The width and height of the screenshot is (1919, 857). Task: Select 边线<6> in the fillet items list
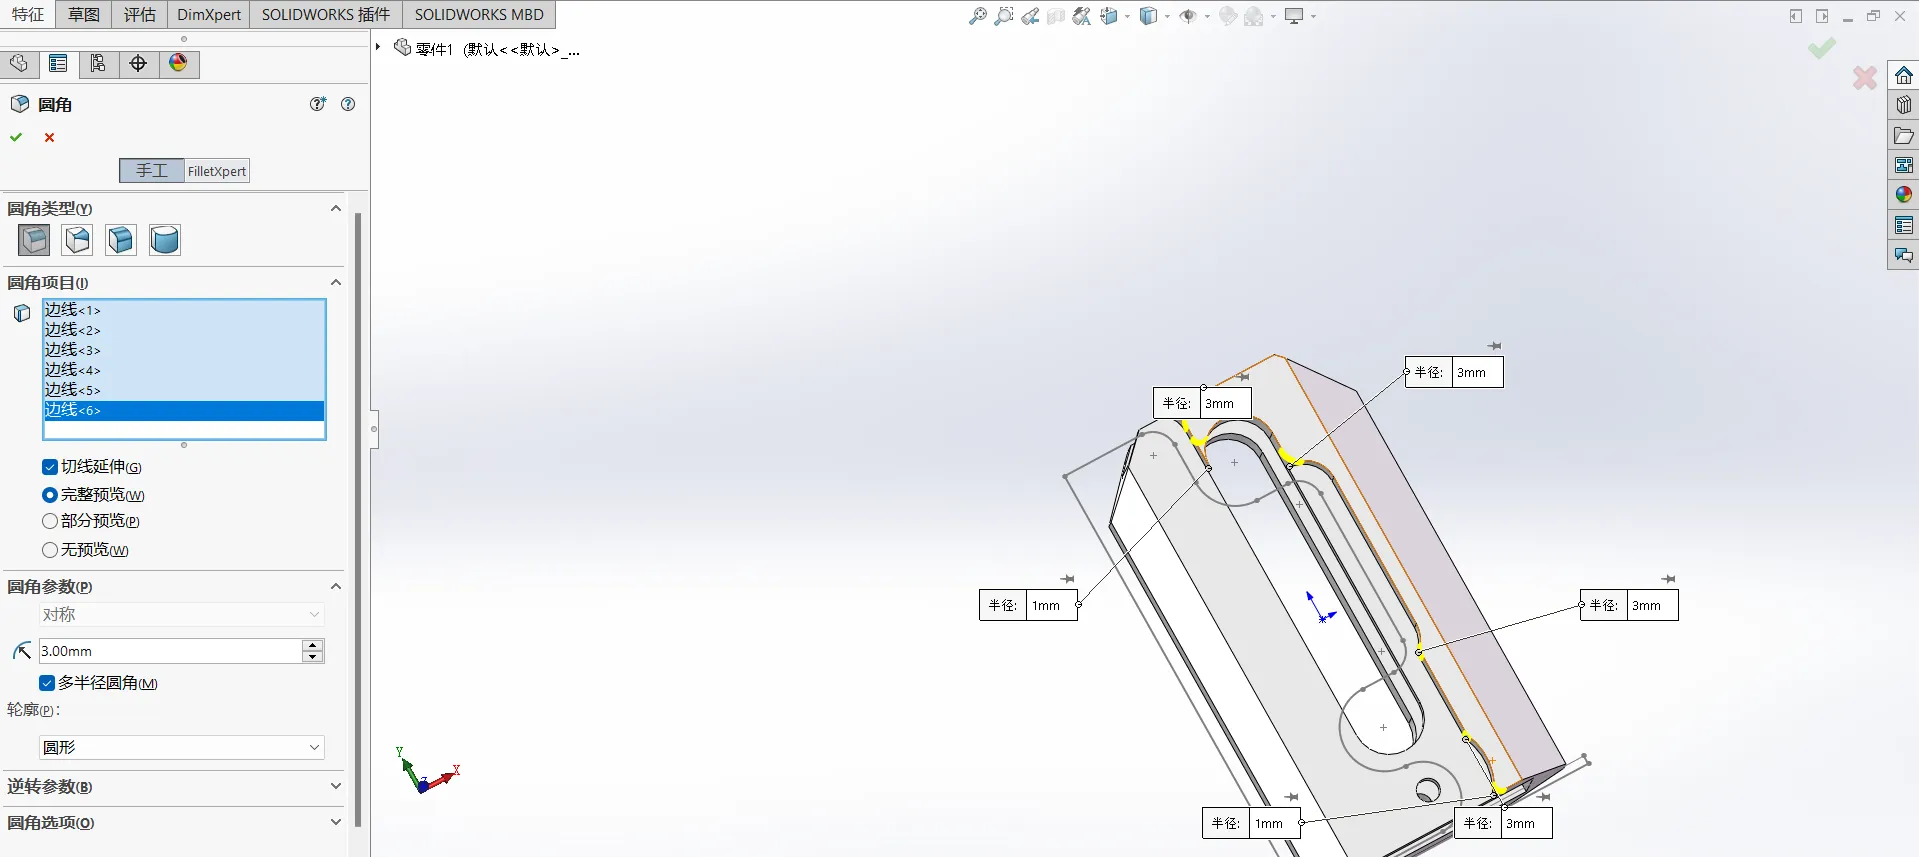coord(184,410)
